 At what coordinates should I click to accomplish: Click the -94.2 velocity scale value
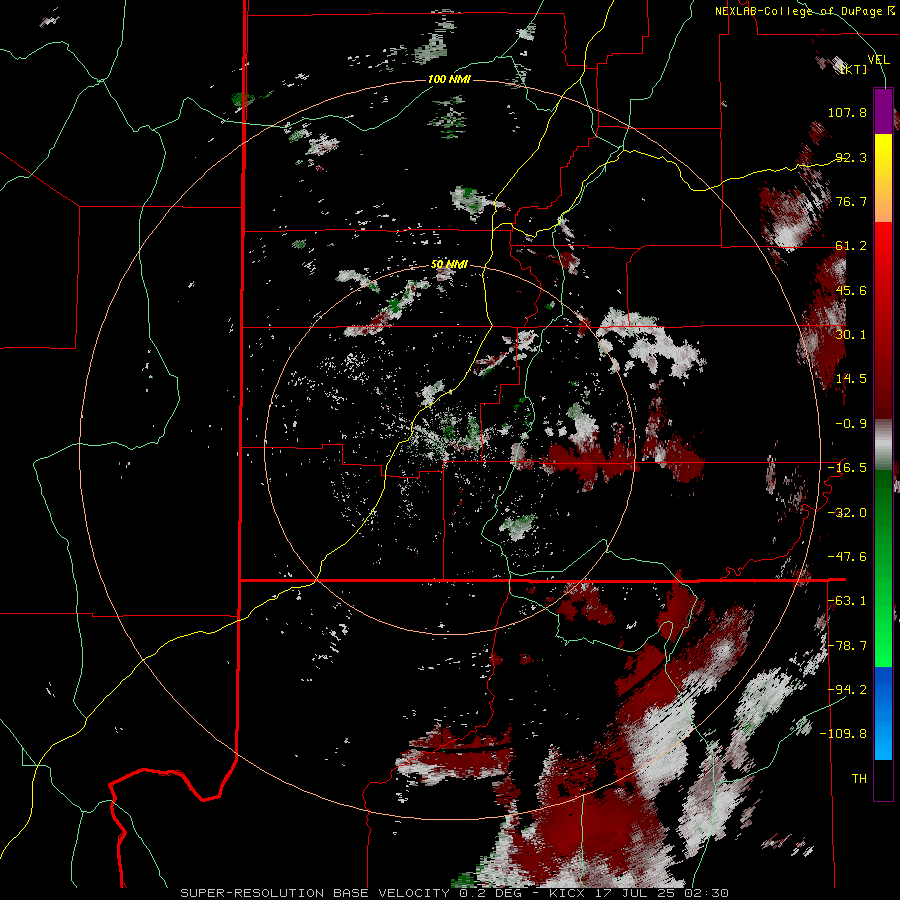point(847,689)
